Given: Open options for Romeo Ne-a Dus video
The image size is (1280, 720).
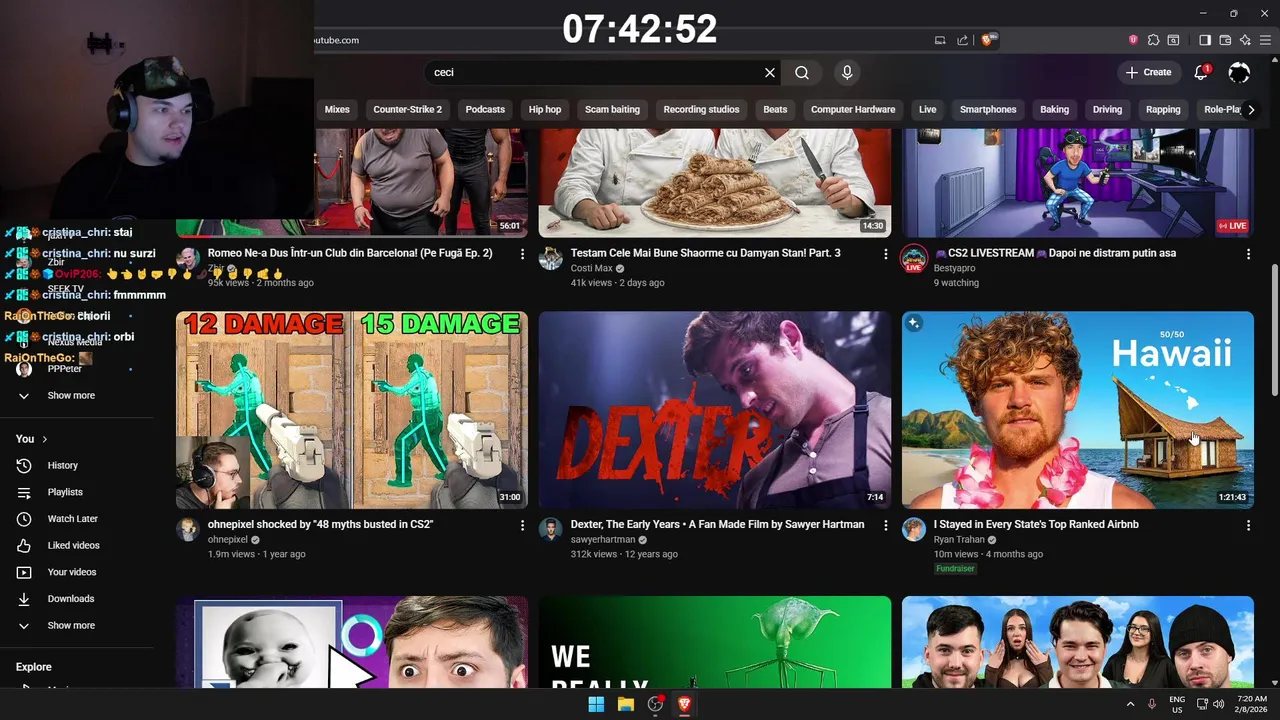Looking at the screenshot, I should pos(522,254).
